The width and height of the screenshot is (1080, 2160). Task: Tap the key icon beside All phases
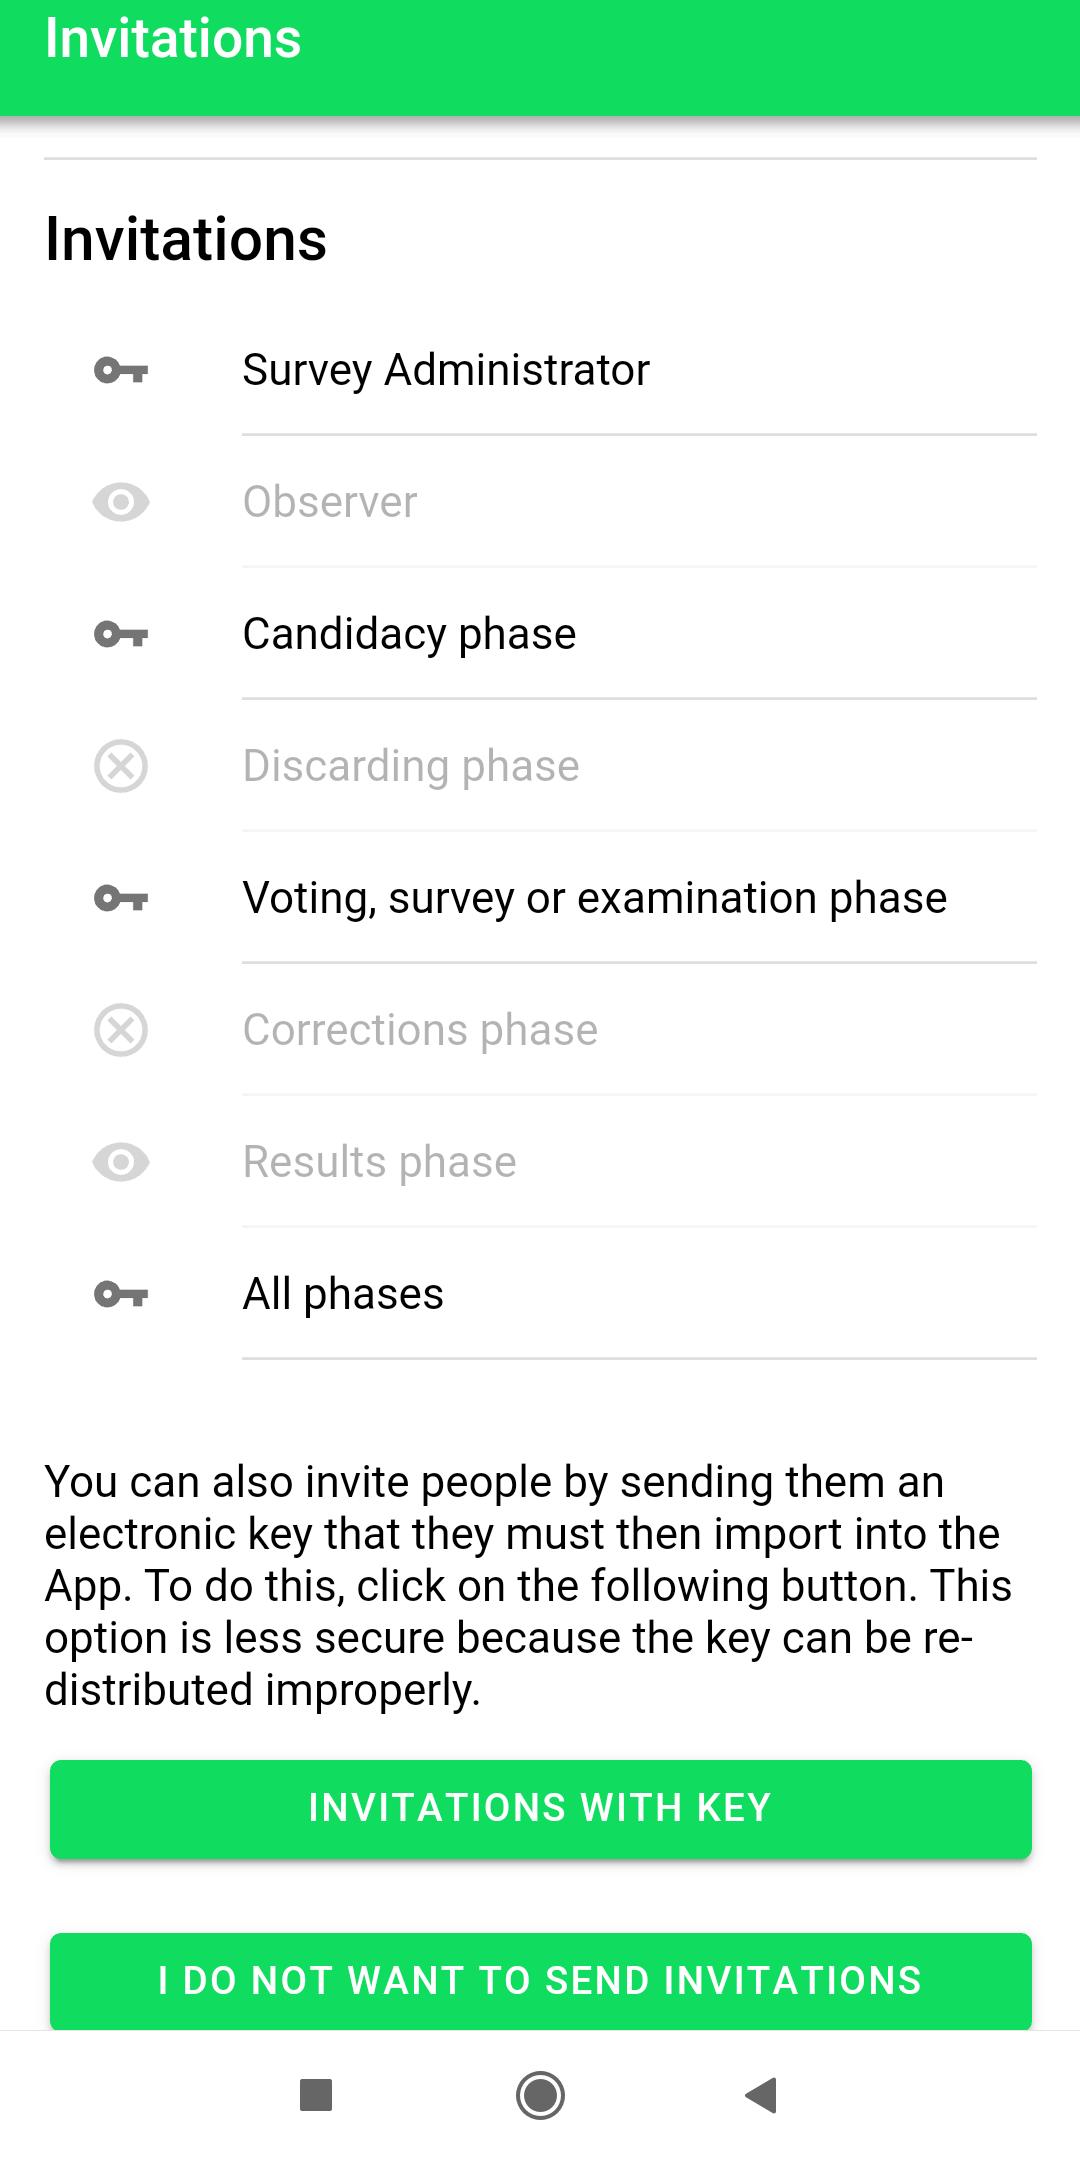[121, 1294]
